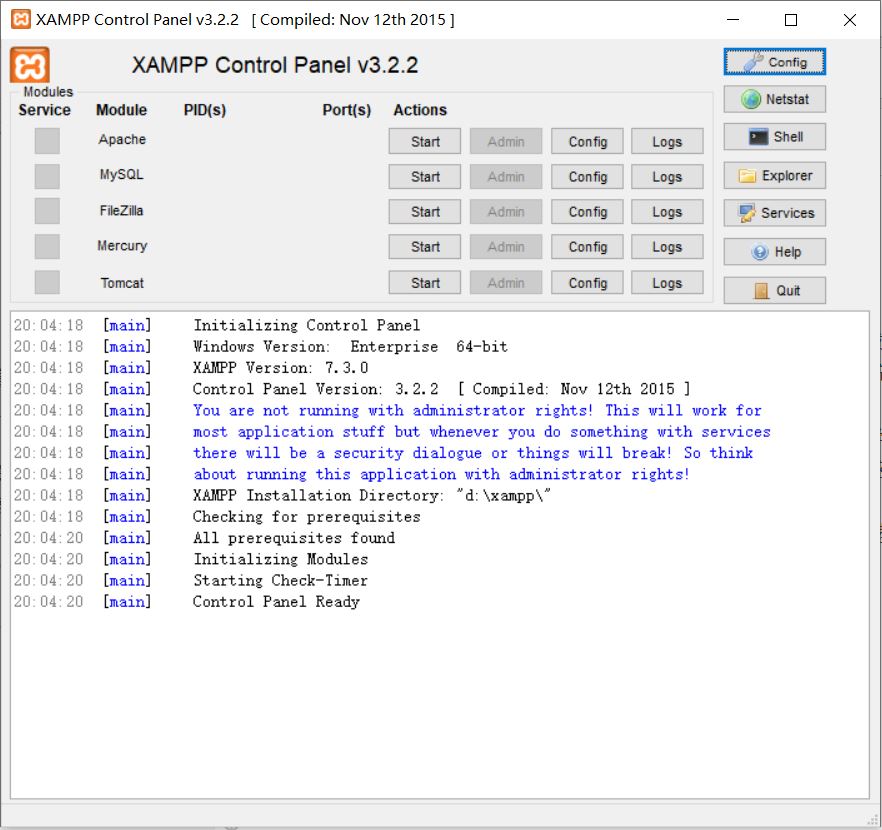882x830 pixels.
Task: Click log line 'XAMPP Installation Directory'
Action: (x=372, y=495)
